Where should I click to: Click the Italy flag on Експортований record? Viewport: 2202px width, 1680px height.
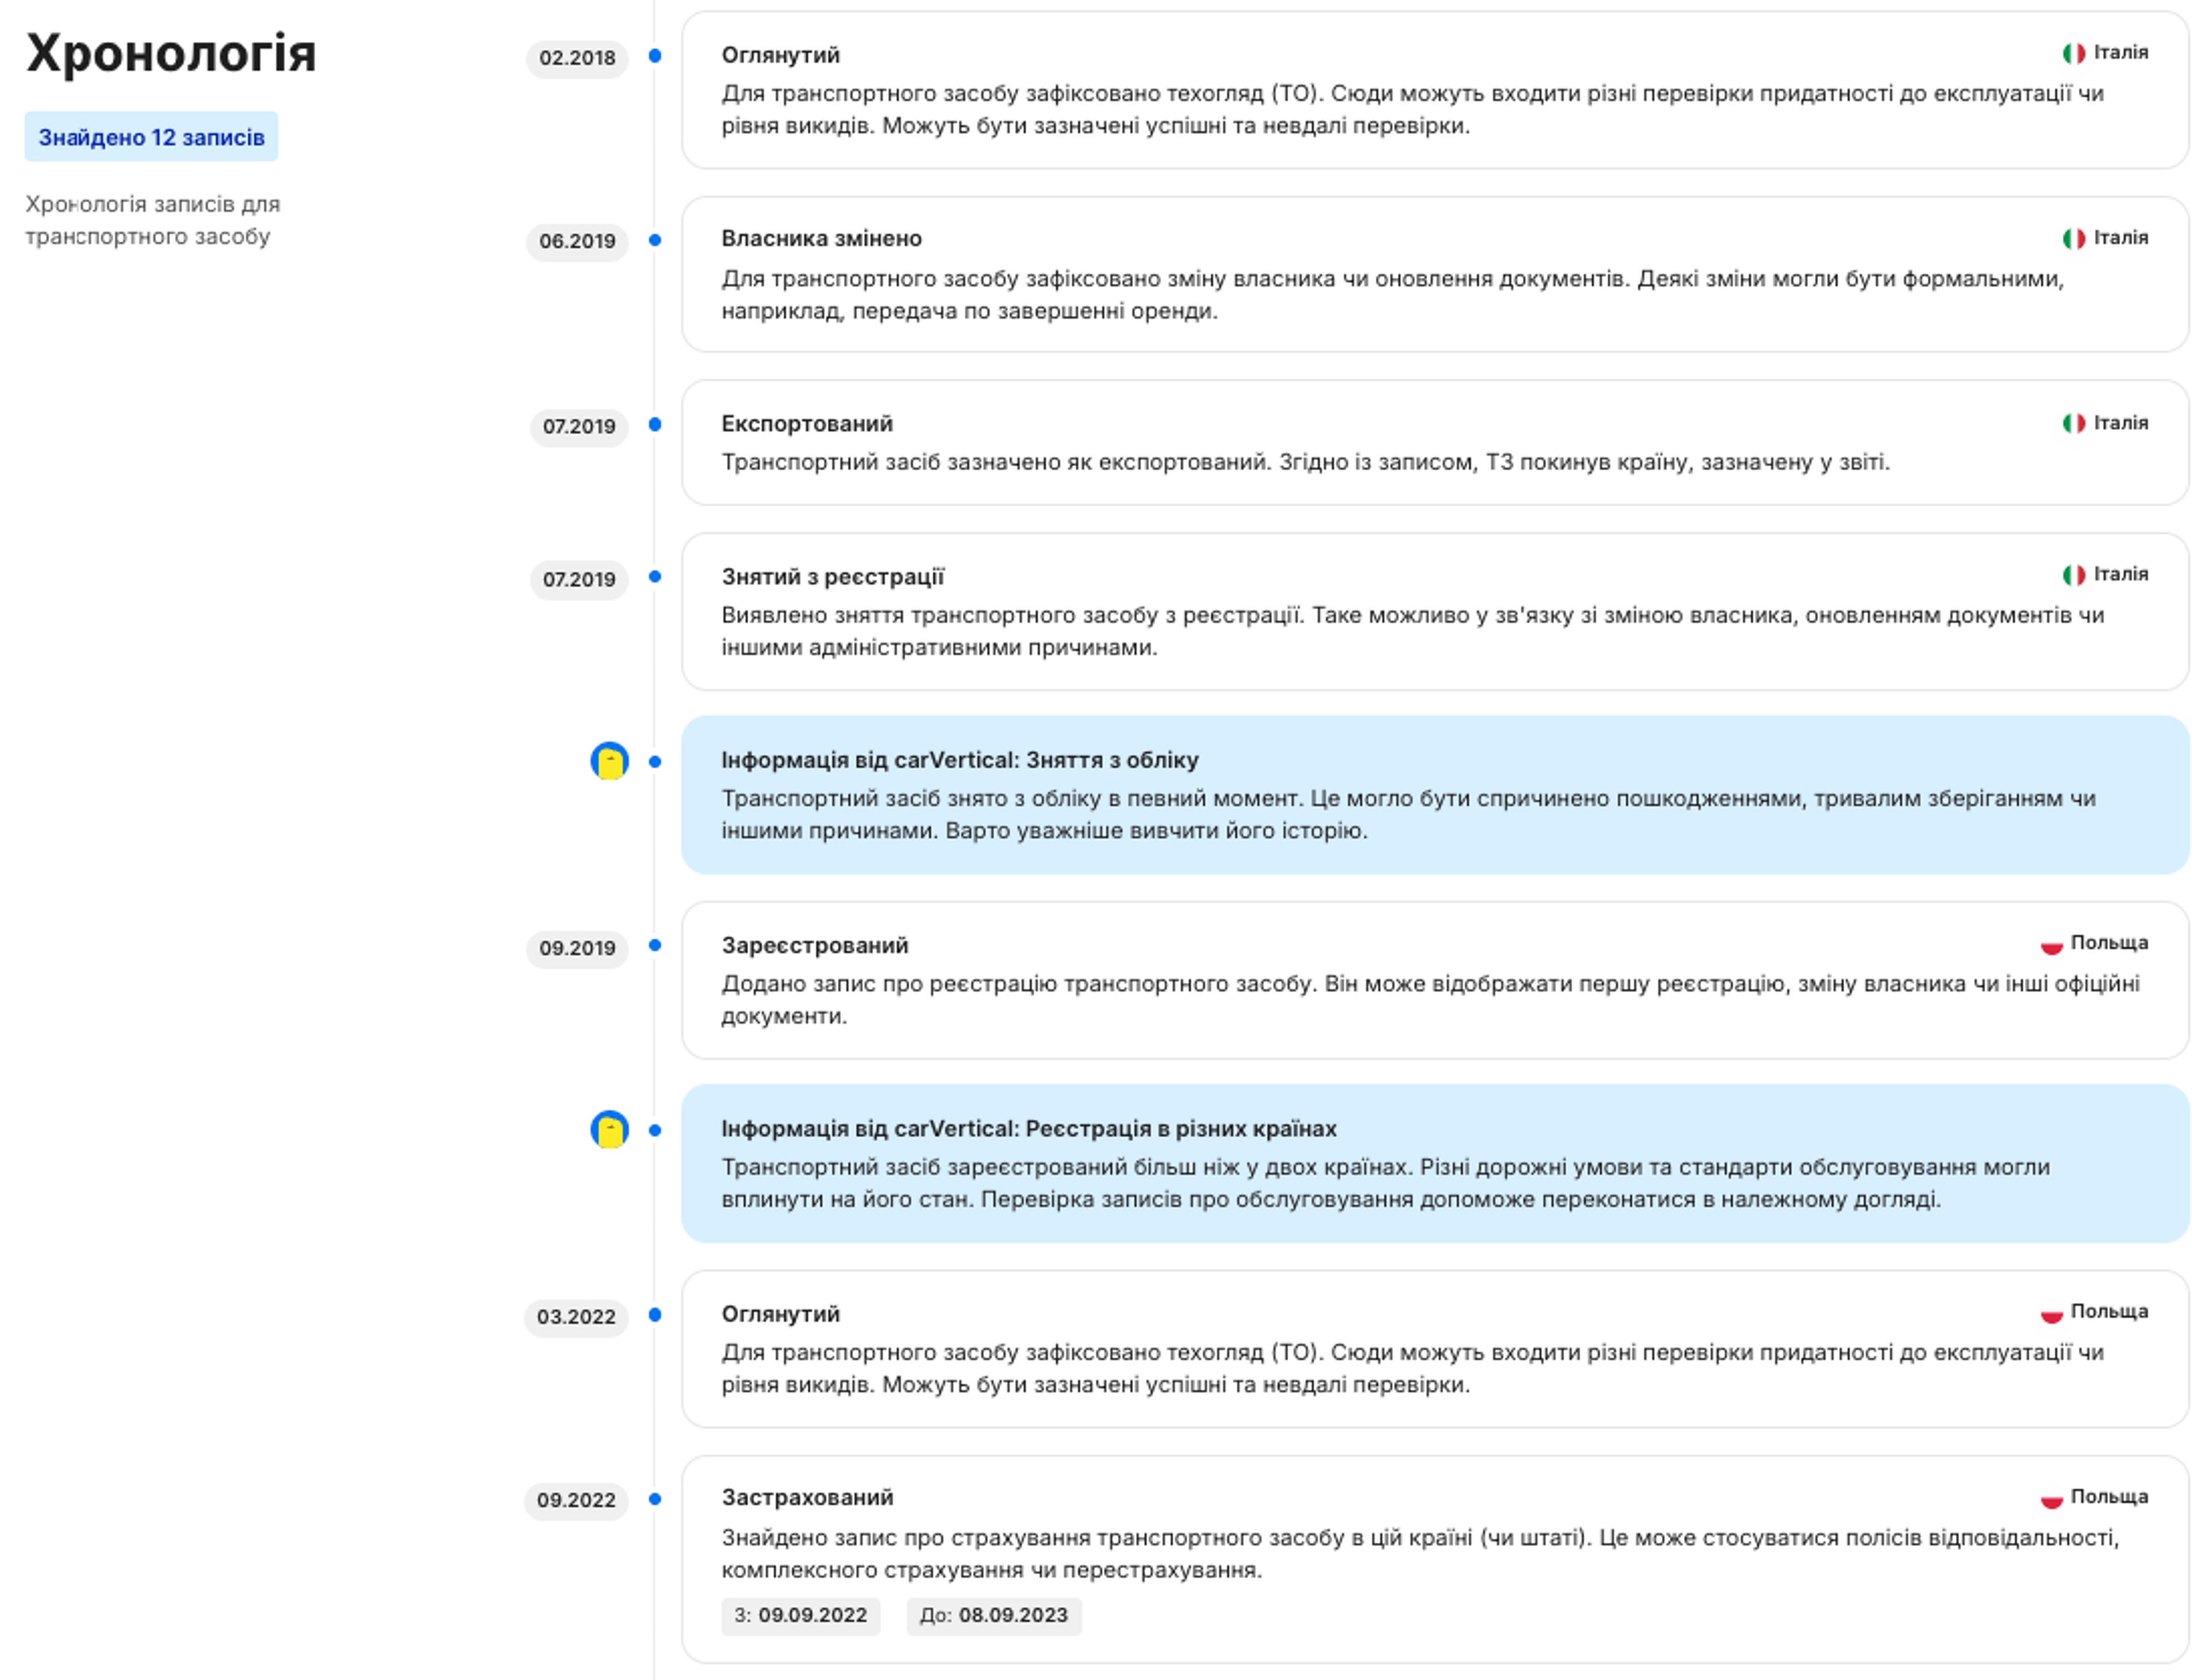point(2073,423)
